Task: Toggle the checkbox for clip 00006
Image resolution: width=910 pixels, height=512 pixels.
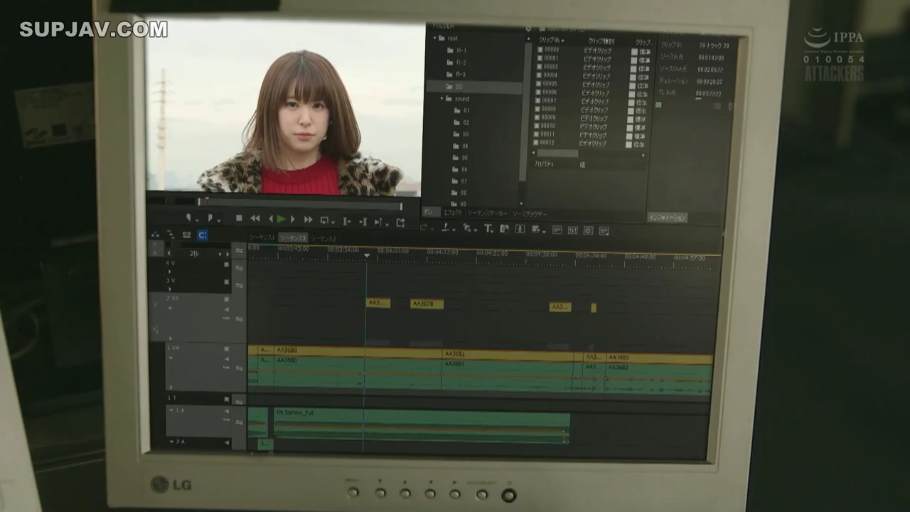Action: [540, 91]
